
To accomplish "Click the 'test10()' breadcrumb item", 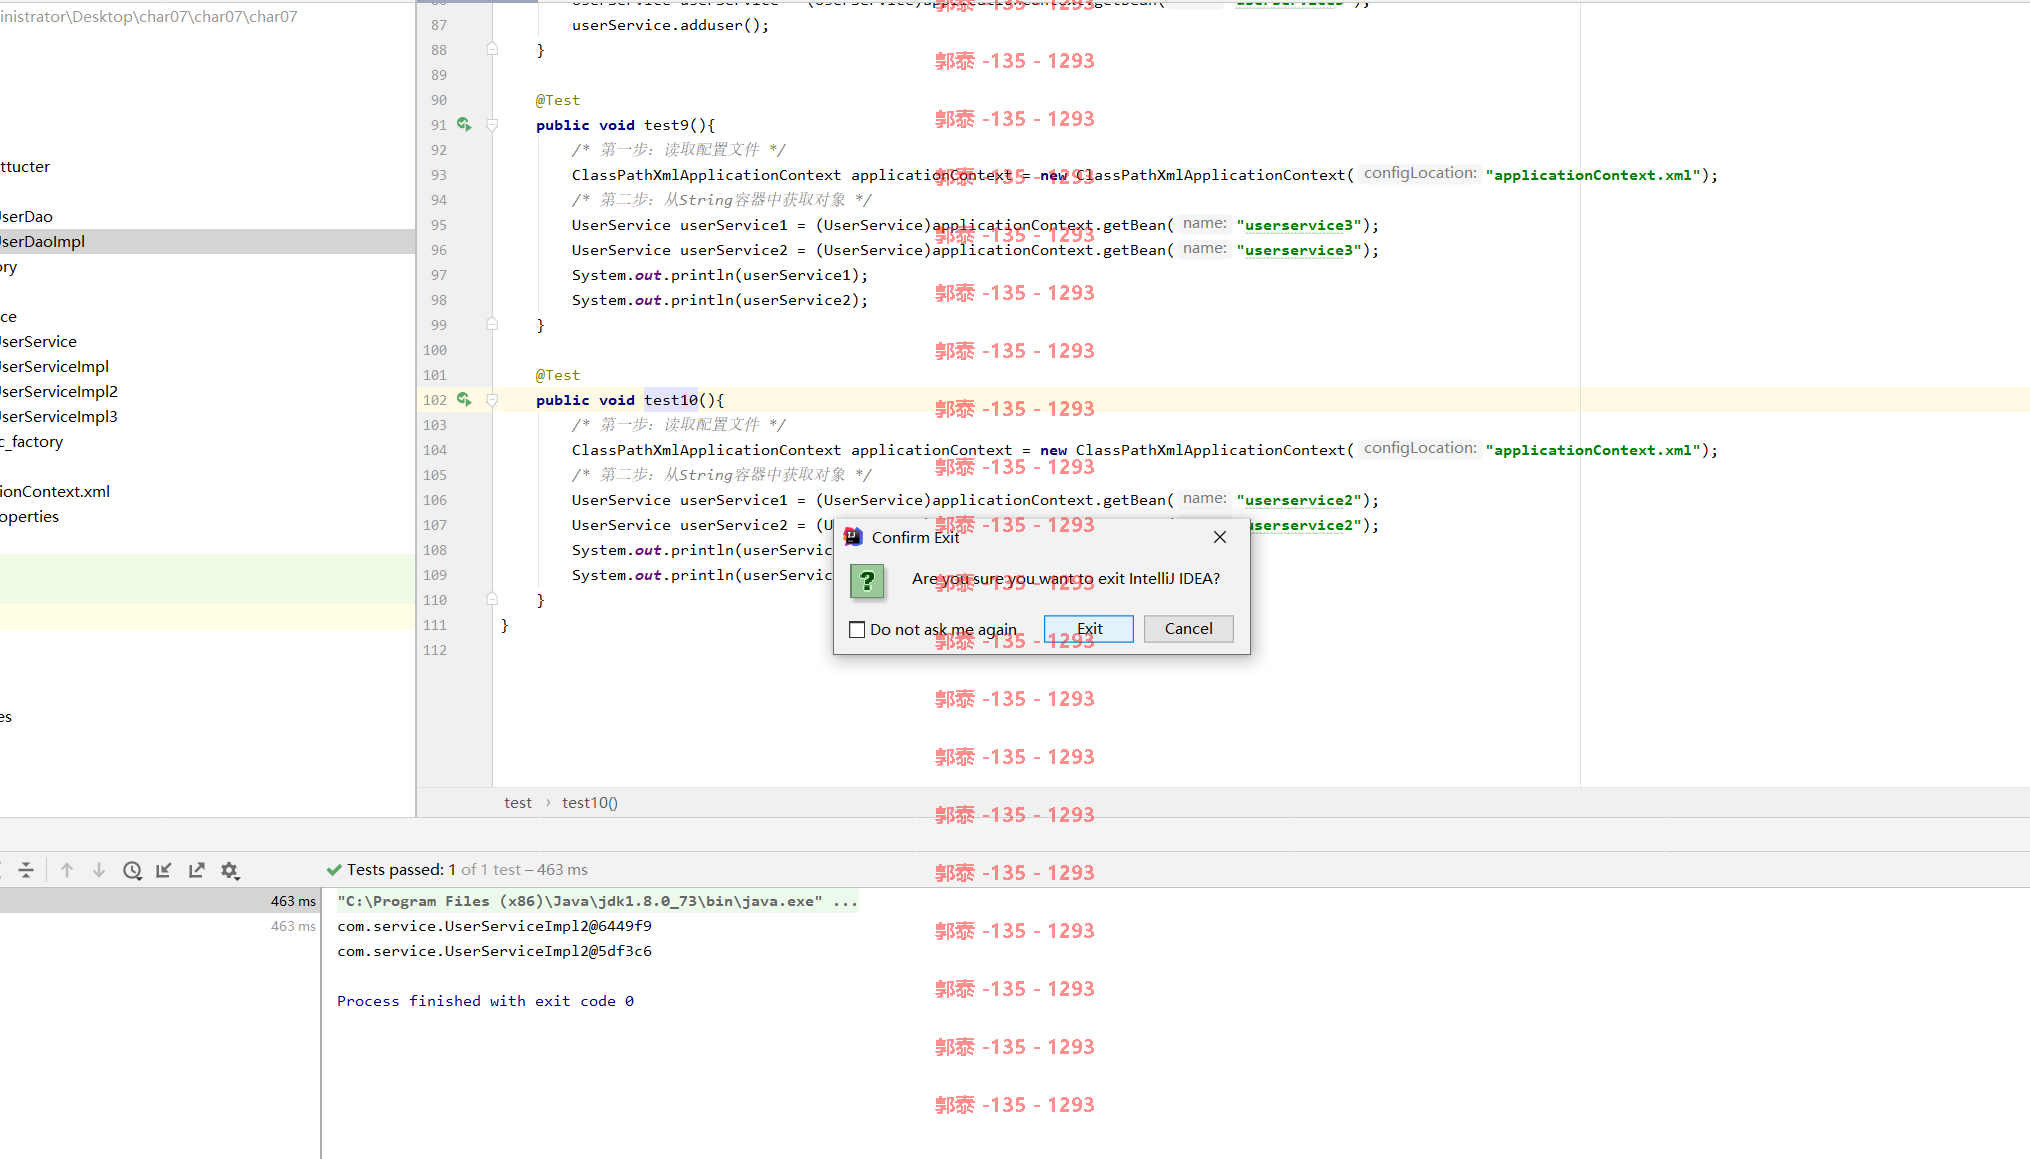I will [590, 803].
